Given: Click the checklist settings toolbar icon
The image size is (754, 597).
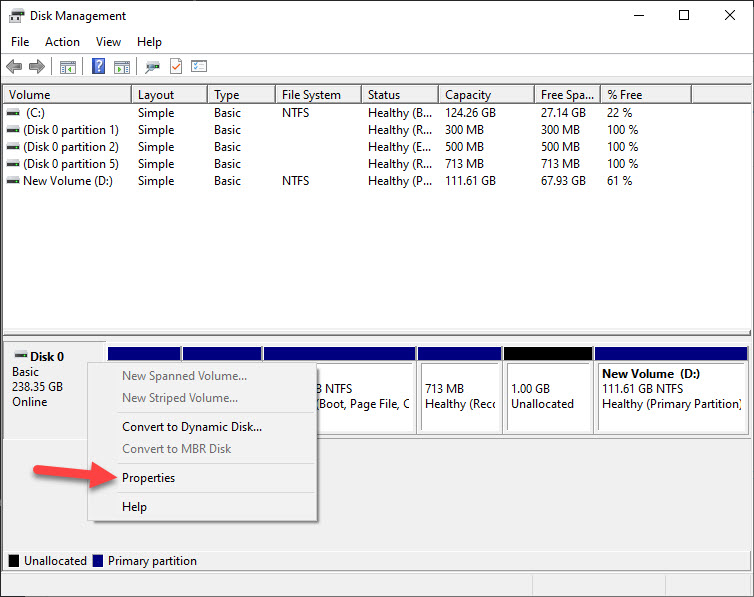Looking at the screenshot, I should (x=199, y=67).
